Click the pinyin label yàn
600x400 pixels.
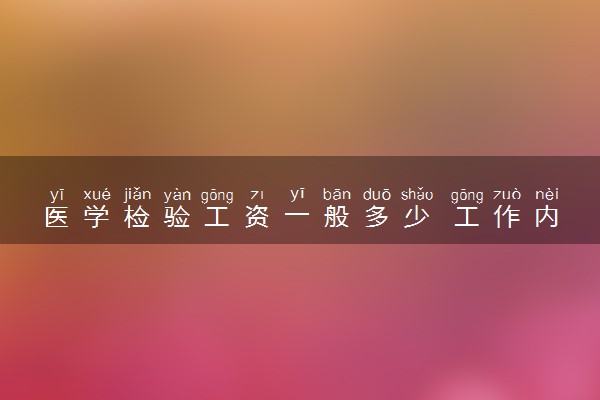(177, 195)
